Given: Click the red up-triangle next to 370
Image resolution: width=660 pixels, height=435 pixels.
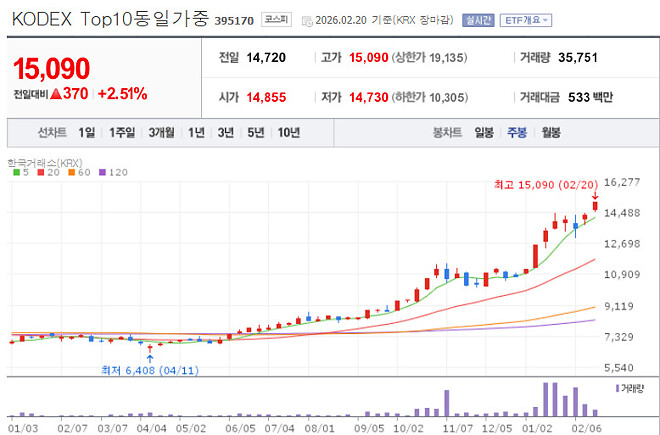Looking at the screenshot, I should 56,93.
